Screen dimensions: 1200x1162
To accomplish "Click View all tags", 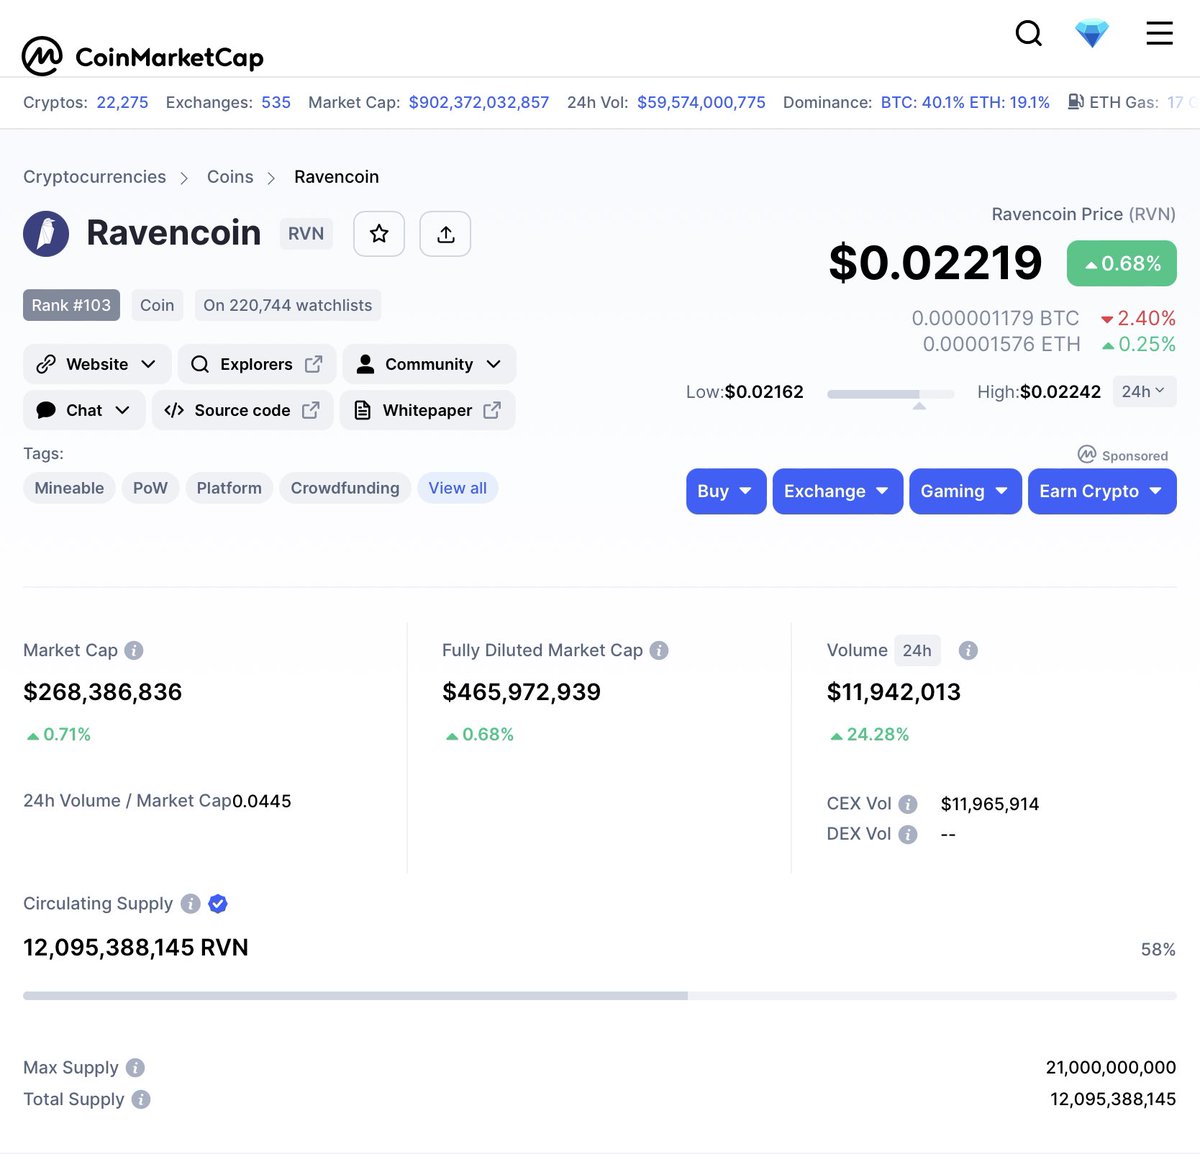I will coord(458,488).
